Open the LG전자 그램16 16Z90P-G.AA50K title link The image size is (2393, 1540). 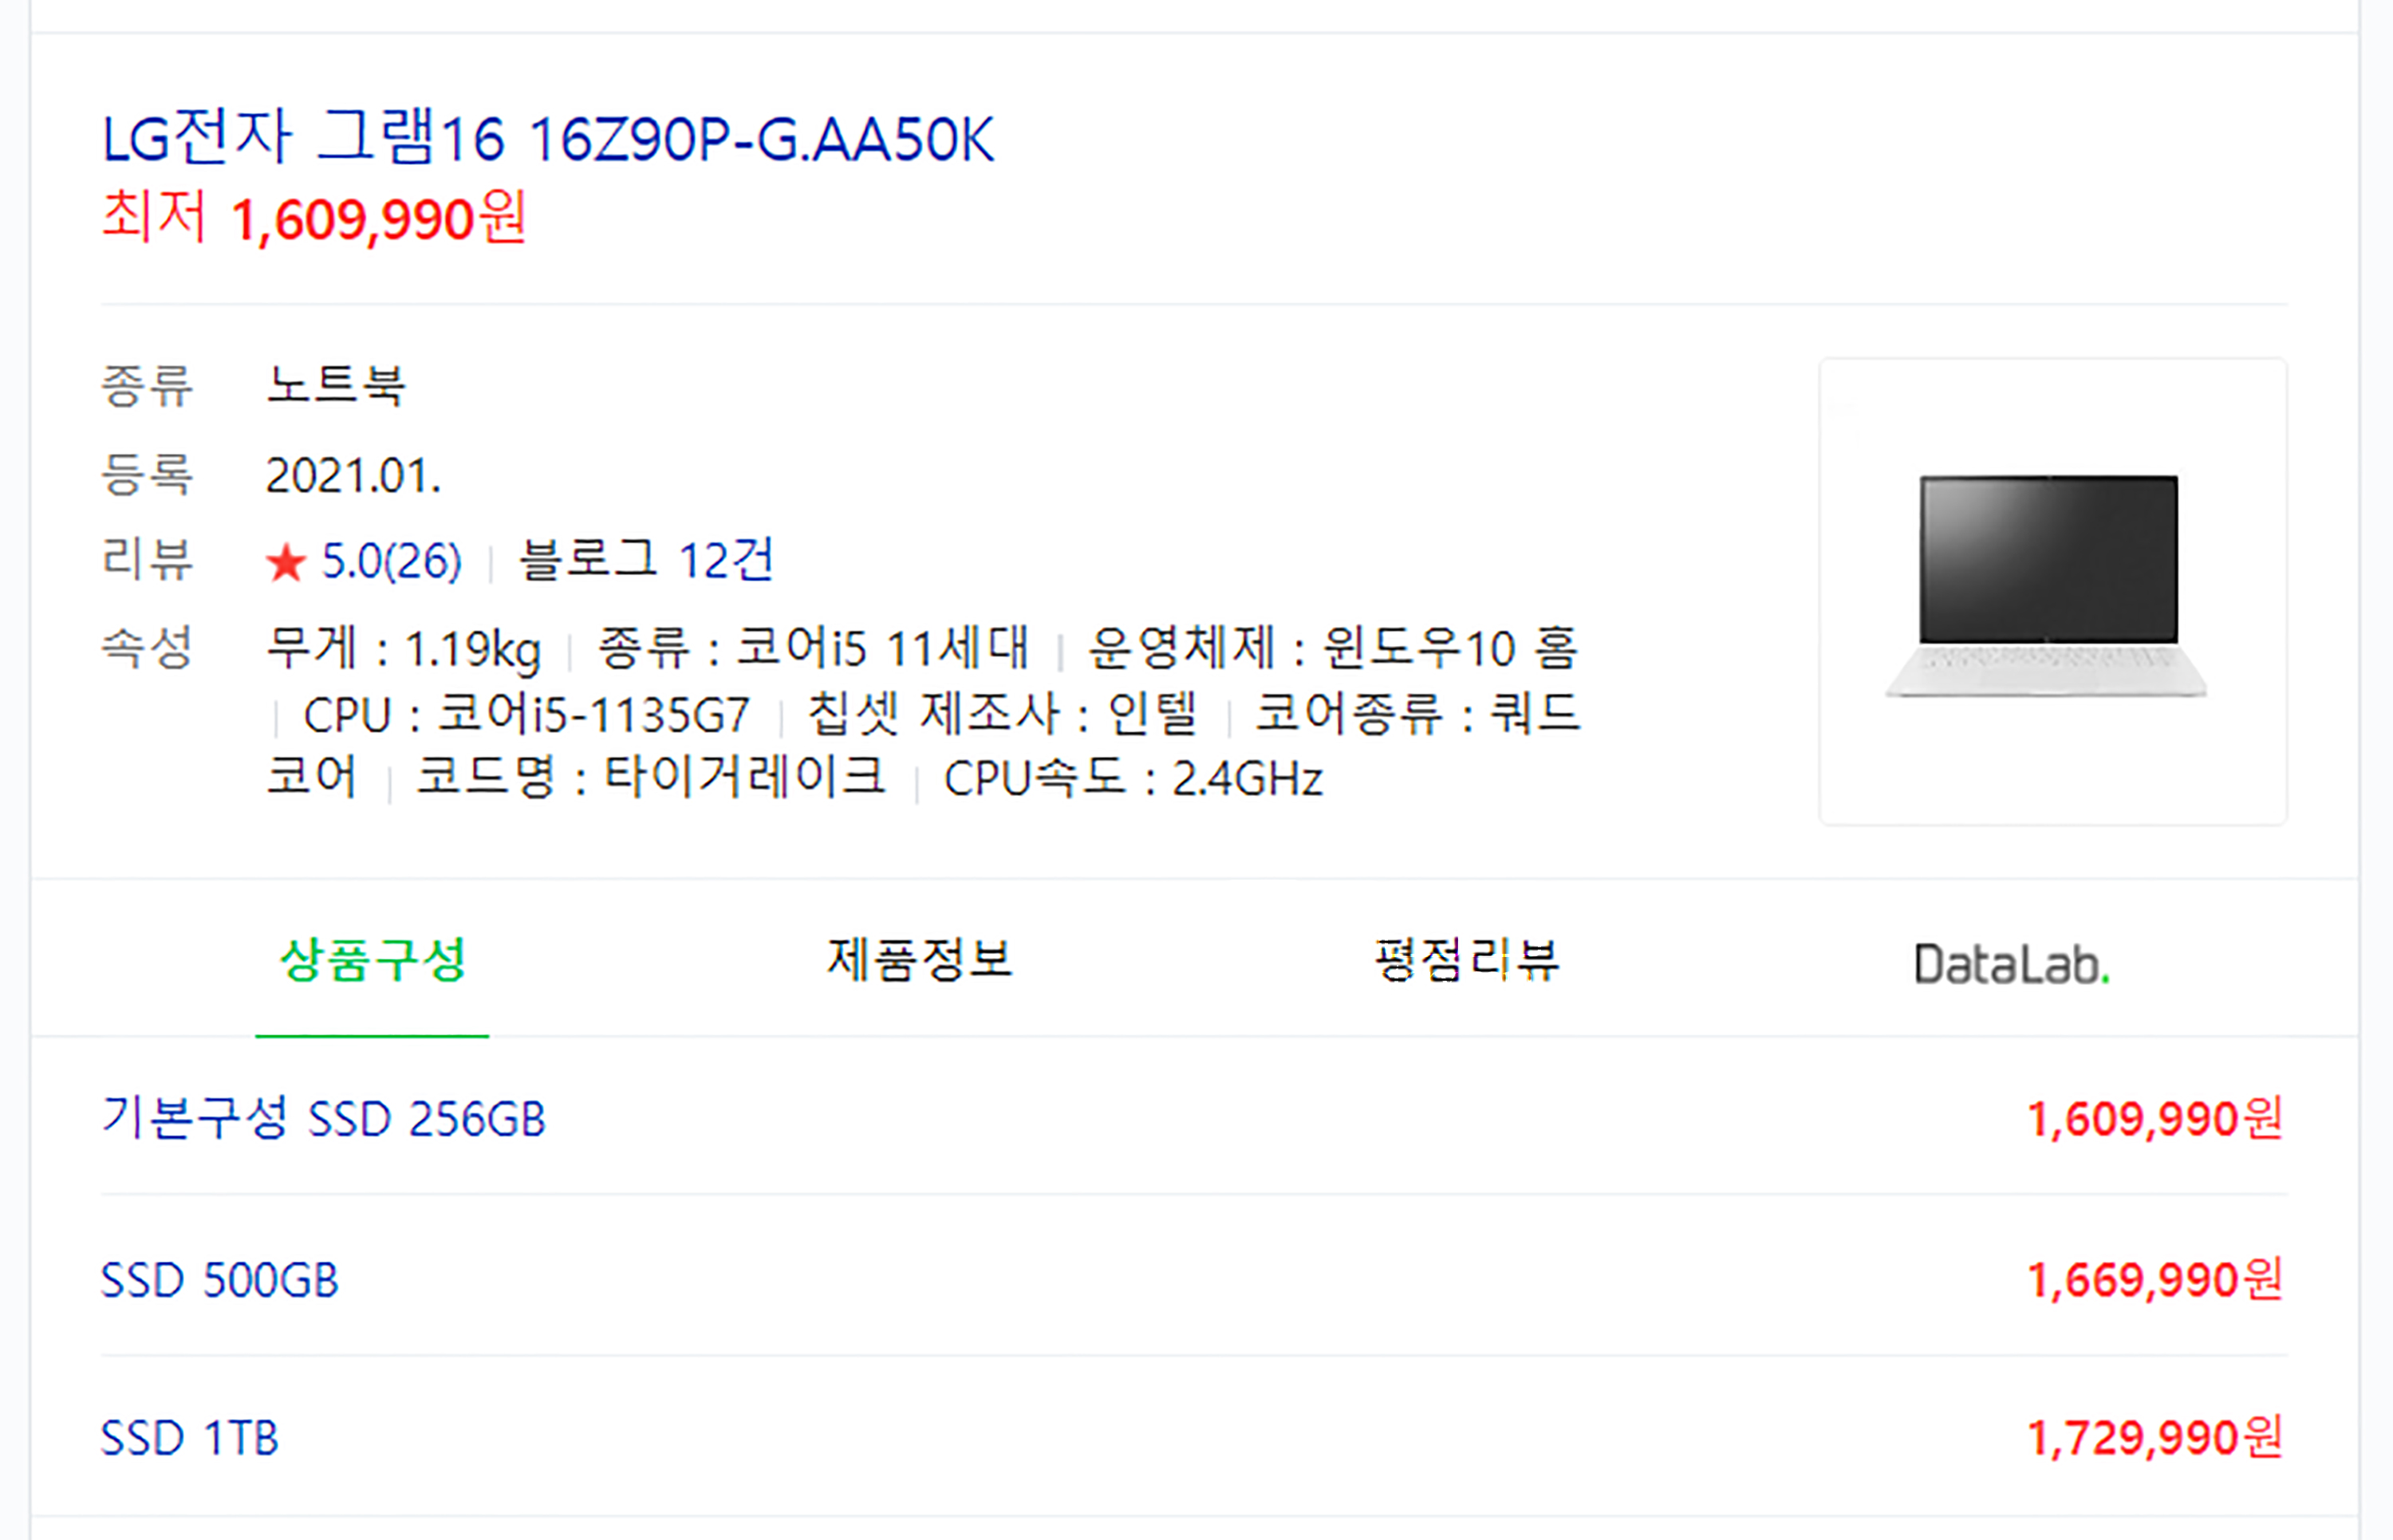click(548, 138)
